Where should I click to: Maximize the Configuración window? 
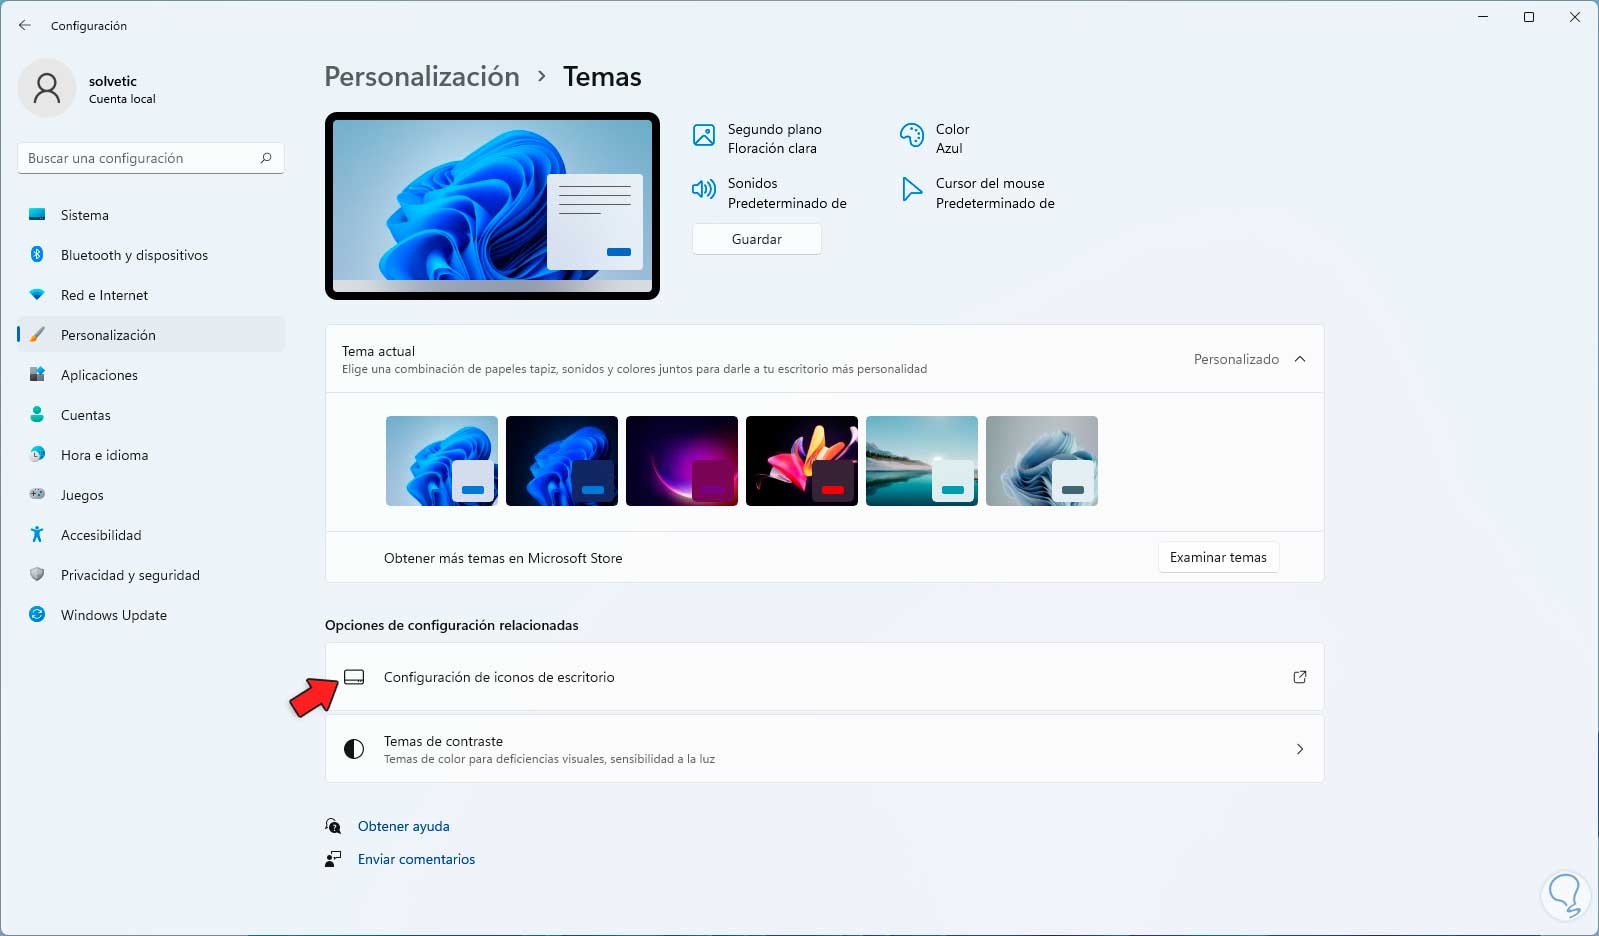(1529, 17)
